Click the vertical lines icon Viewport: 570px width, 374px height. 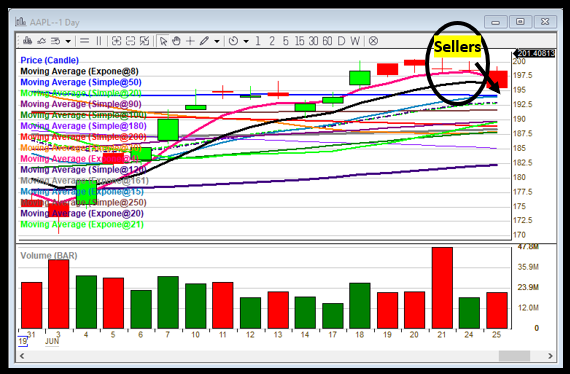tap(99, 41)
